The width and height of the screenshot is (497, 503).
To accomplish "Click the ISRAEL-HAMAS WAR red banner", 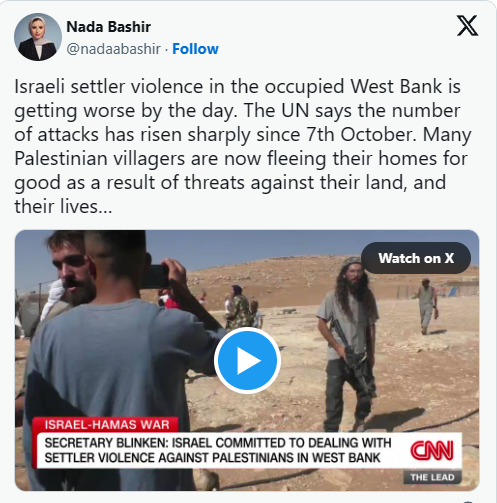I will (x=107, y=425).
